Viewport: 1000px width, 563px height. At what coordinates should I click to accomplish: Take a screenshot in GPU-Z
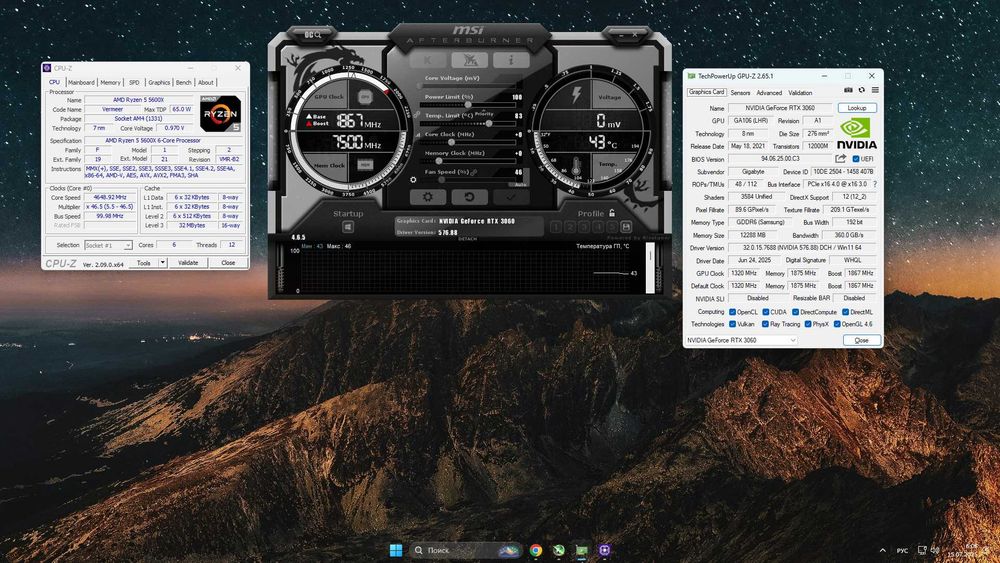click(x=848, y=92)
